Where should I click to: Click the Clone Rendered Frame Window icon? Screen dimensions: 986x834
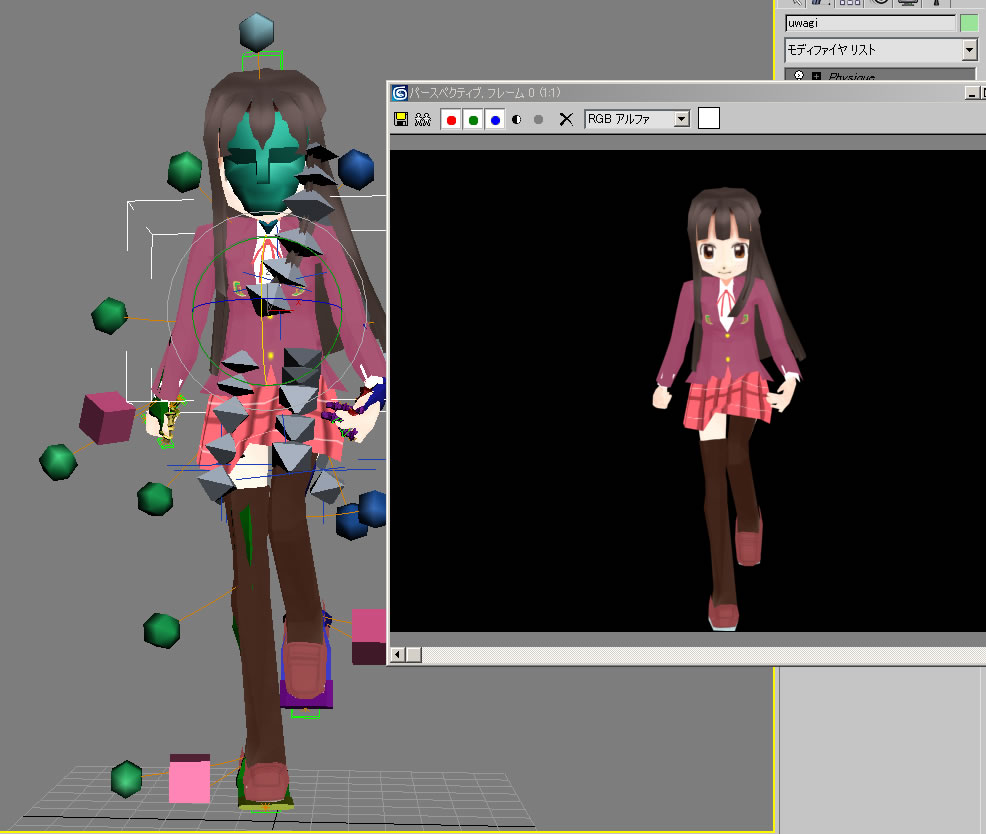[x=422, y=119]
